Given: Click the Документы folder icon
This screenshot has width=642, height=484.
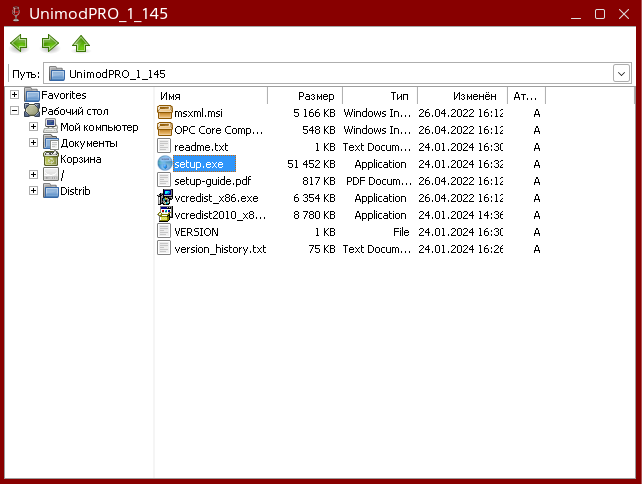Looking at the screenshot, I should point(51,142).
